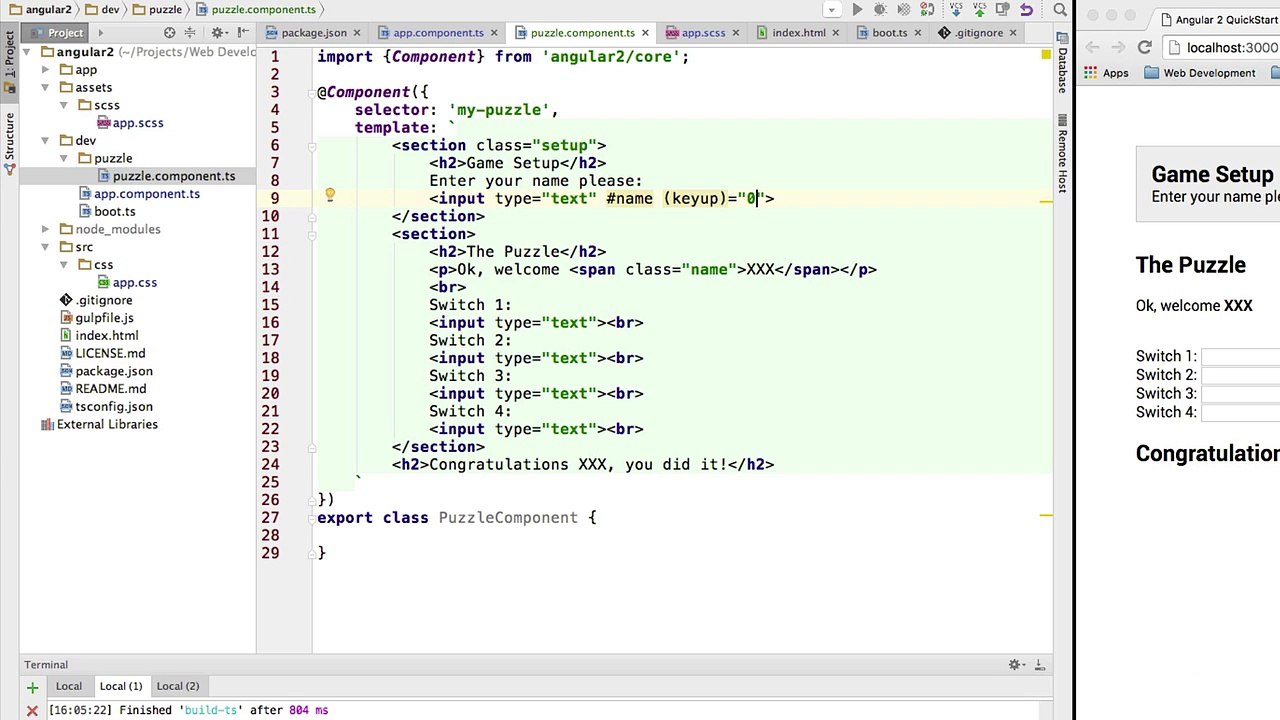Screen dimensions: 1280x720
Task: Close the package.json tab
Action: point(357,33)
